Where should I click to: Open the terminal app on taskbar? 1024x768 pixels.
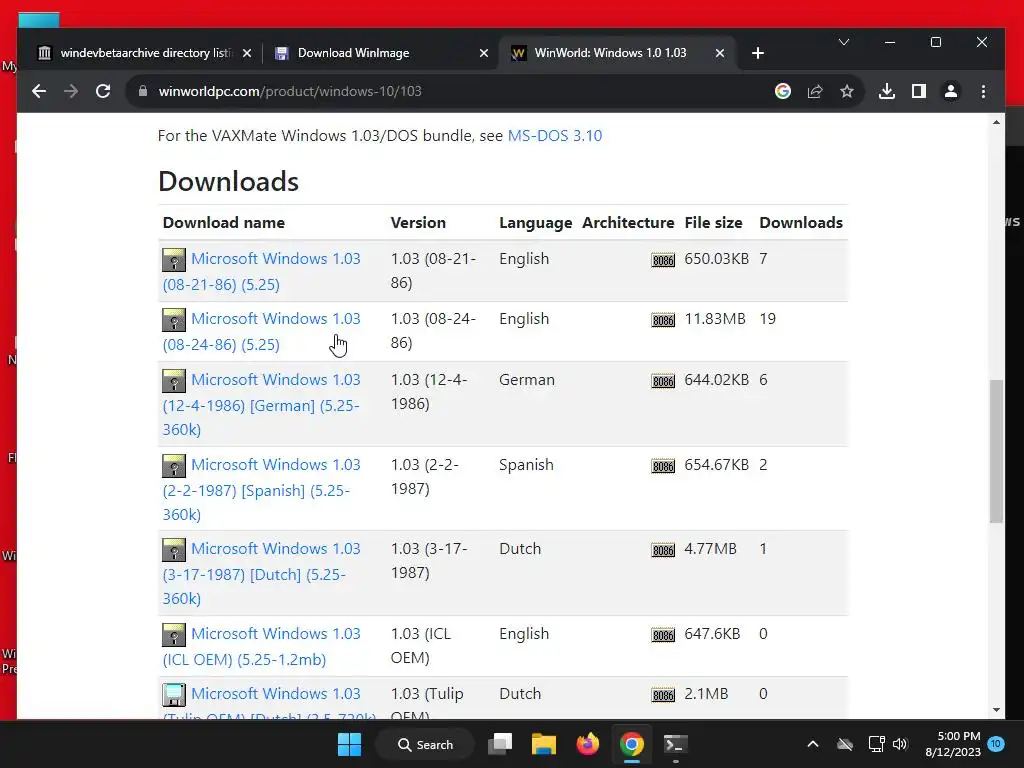click(x=675, y=744)
